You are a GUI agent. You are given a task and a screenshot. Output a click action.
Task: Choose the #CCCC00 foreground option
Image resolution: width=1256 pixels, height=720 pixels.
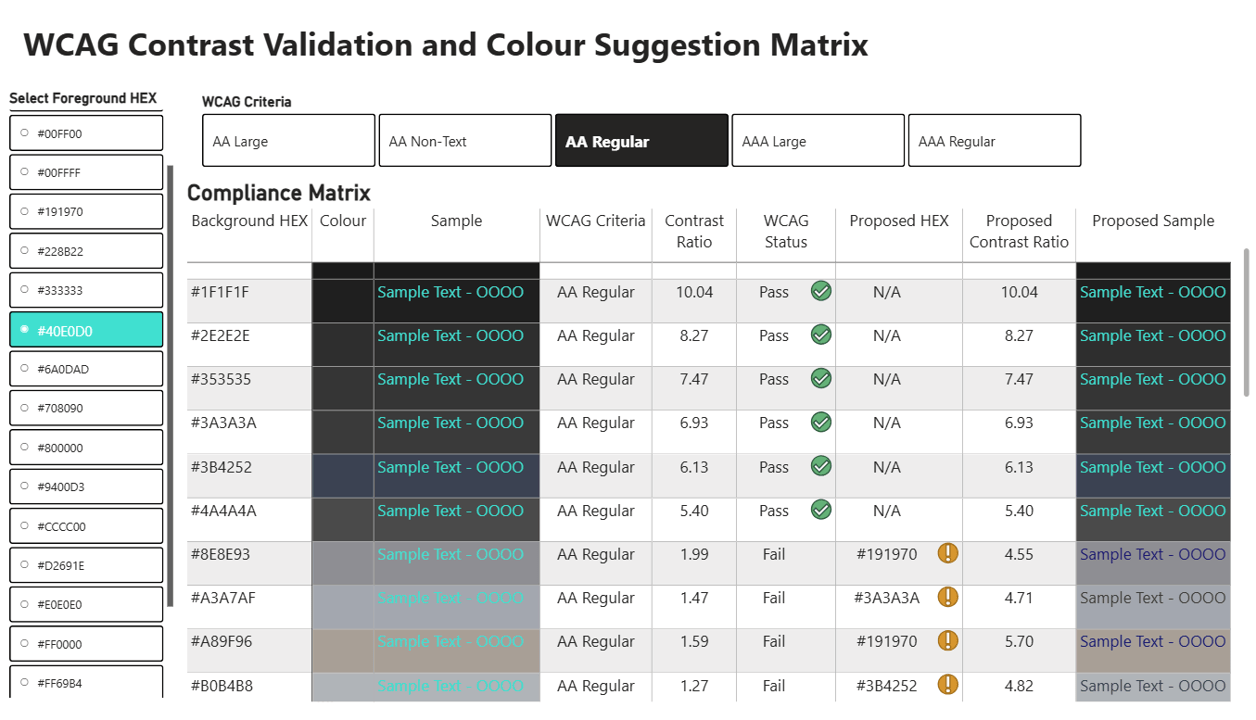pos(86,526)
